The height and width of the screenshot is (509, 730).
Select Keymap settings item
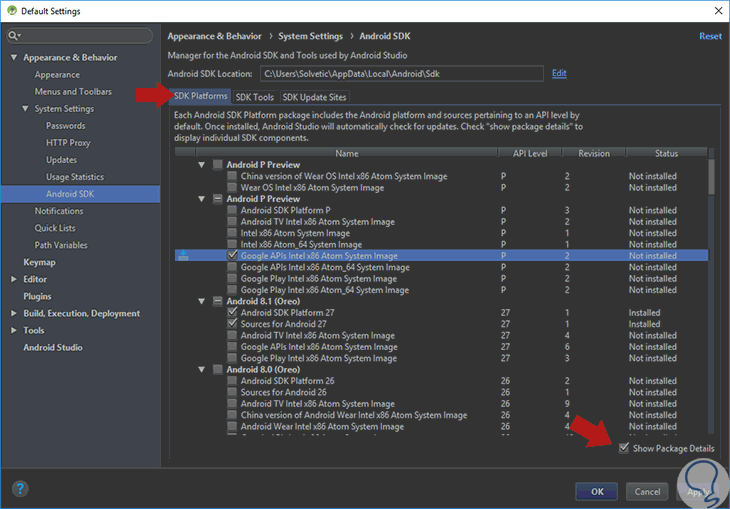click(x=39, y=262)
